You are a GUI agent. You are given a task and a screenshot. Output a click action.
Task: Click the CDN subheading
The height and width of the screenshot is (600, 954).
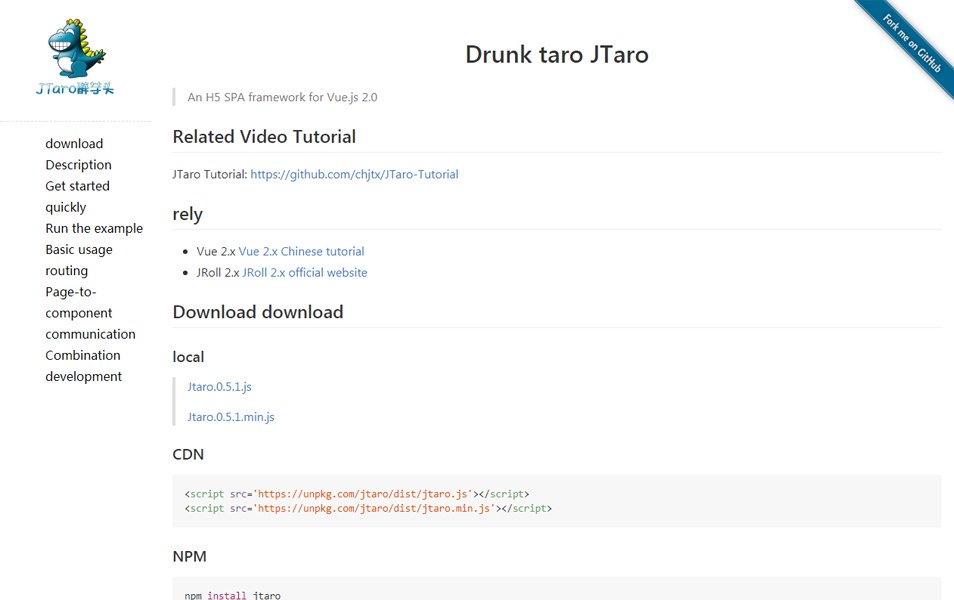click(189, 455)
